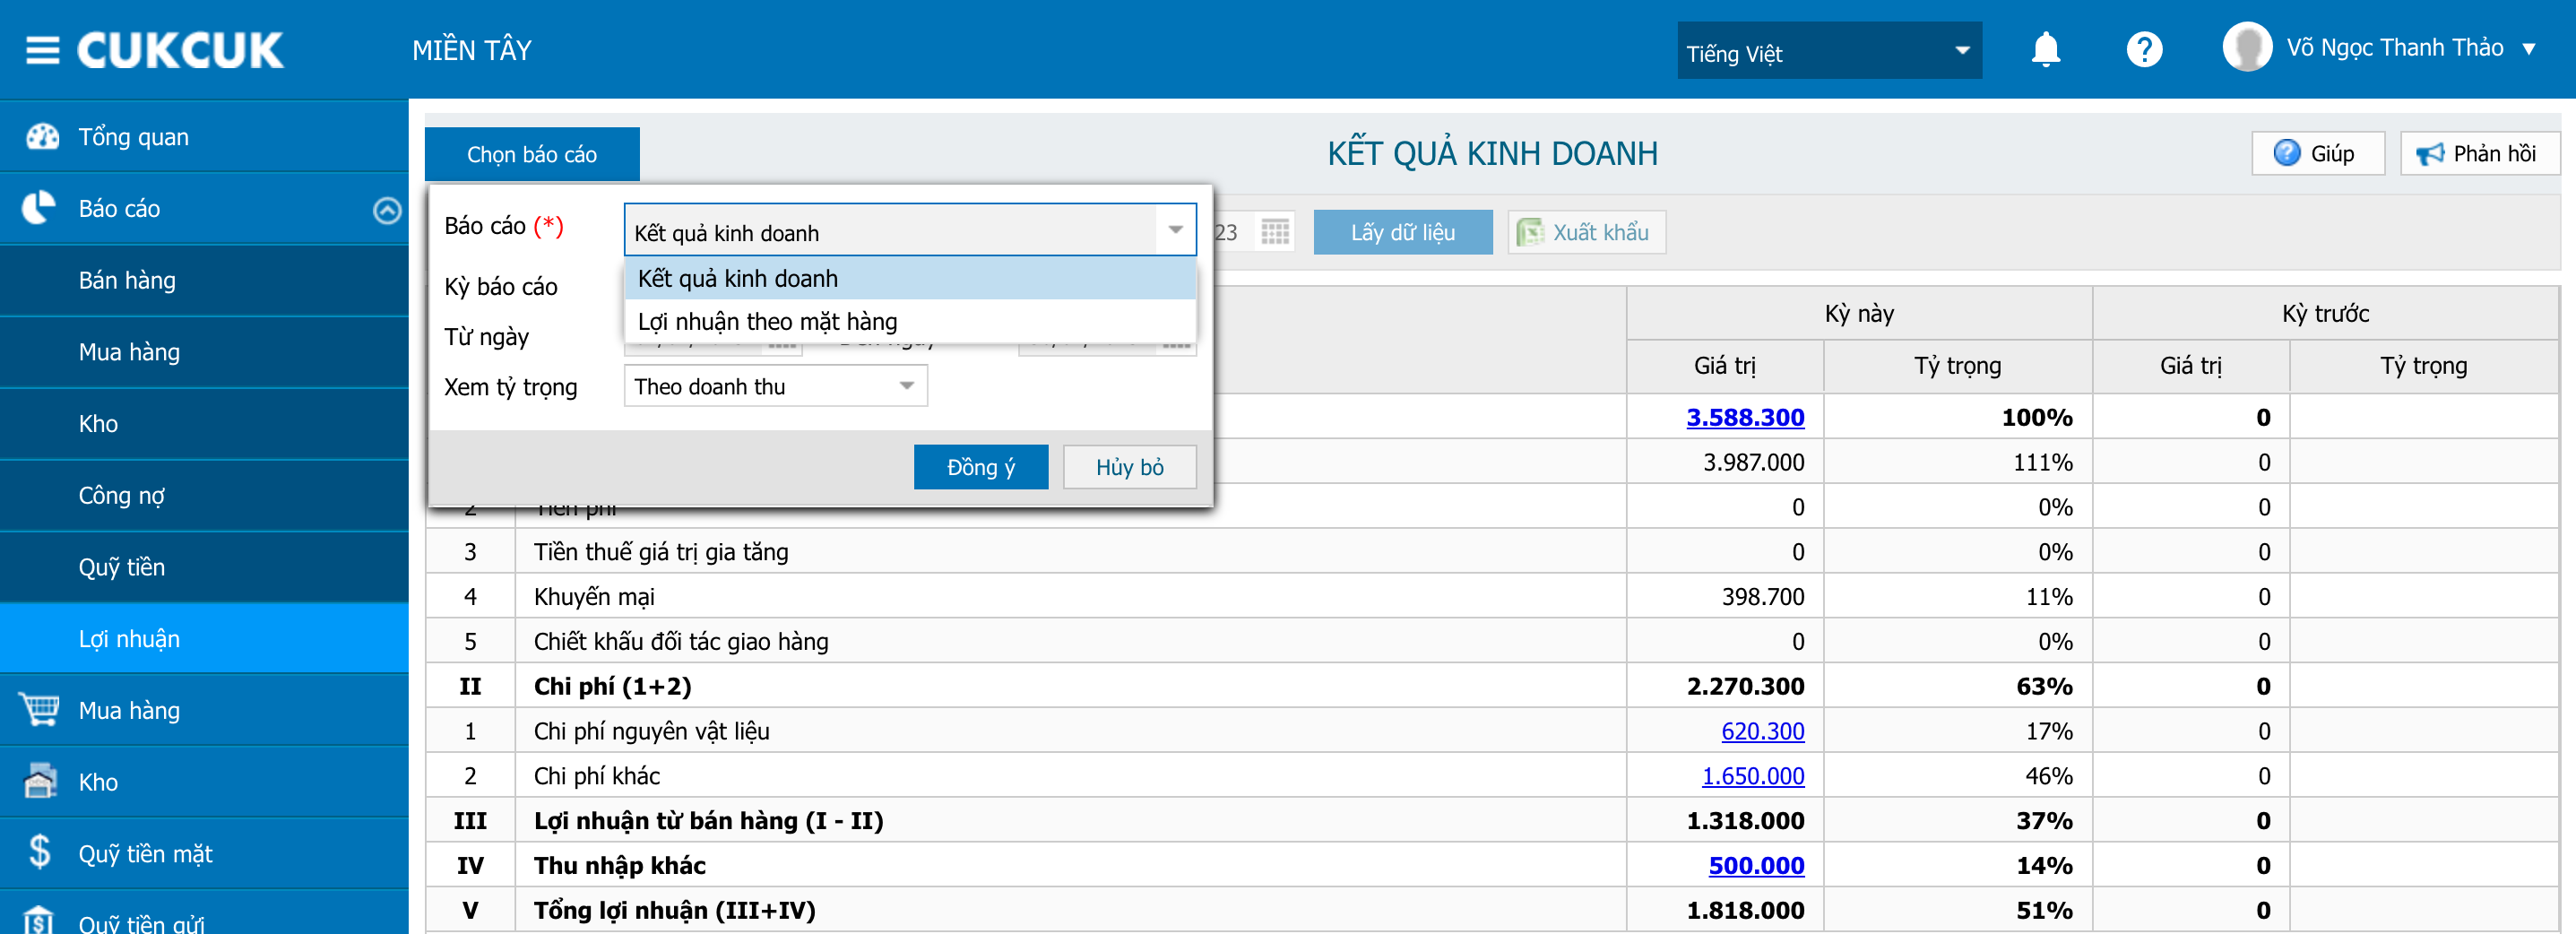Click the Phản hồi feedback button

pos(2479,153)
